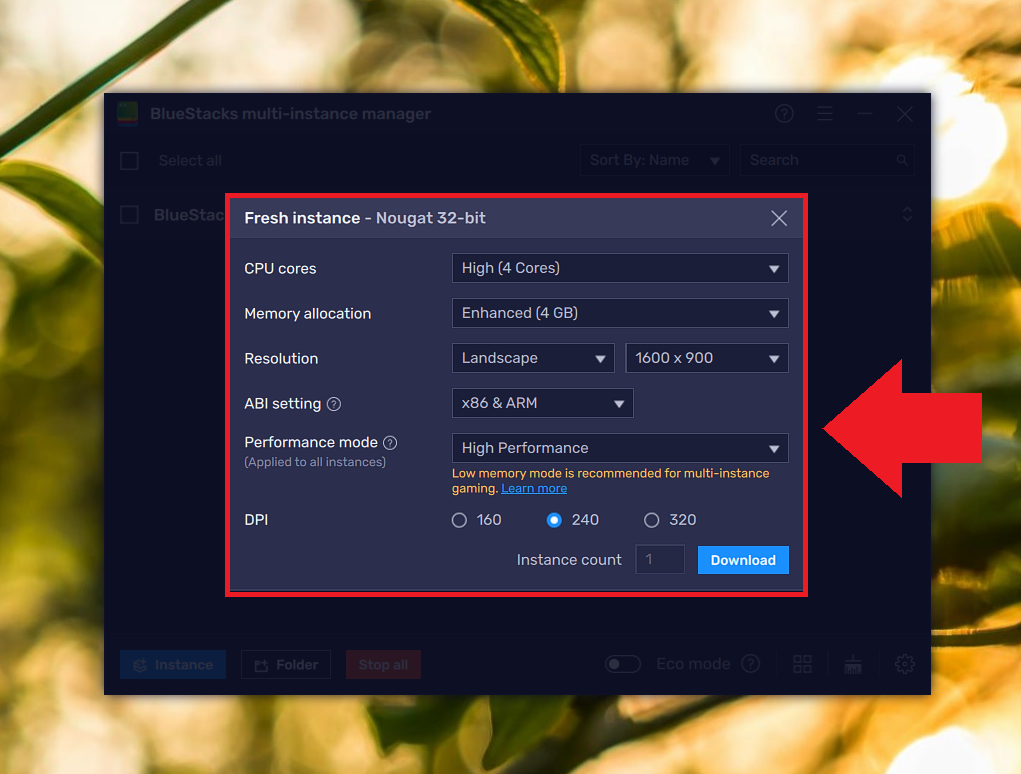Image resolution: width=1021 pixels, height=774 pixels.
Task: Click the search magnifier icon
Action: click(x=902, y=160)
